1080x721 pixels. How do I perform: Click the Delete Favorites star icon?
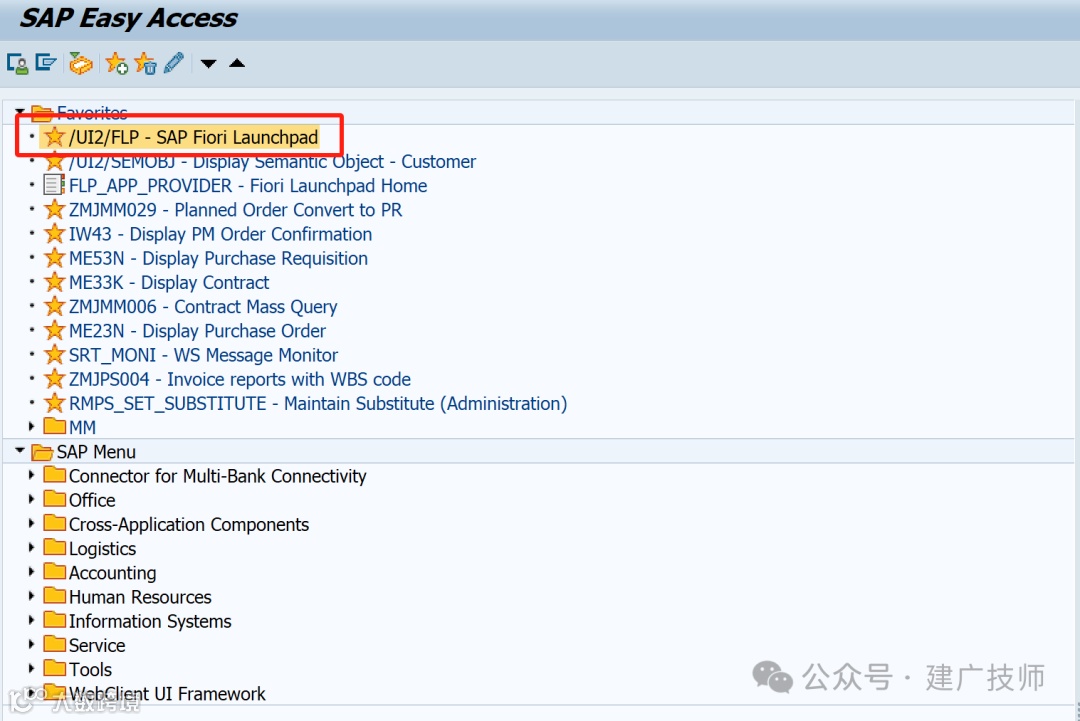[x=146, y=63]
